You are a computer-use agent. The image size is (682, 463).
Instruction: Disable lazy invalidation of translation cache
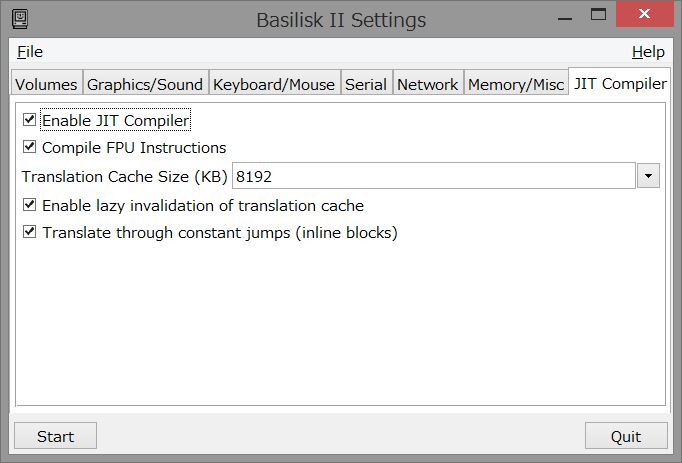click(x=29, y=205)
